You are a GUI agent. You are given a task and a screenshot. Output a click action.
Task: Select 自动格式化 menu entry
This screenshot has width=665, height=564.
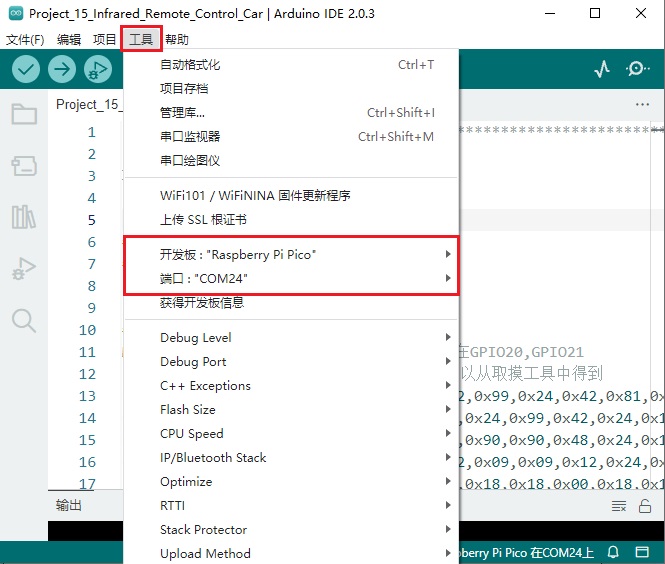point(291,65)
